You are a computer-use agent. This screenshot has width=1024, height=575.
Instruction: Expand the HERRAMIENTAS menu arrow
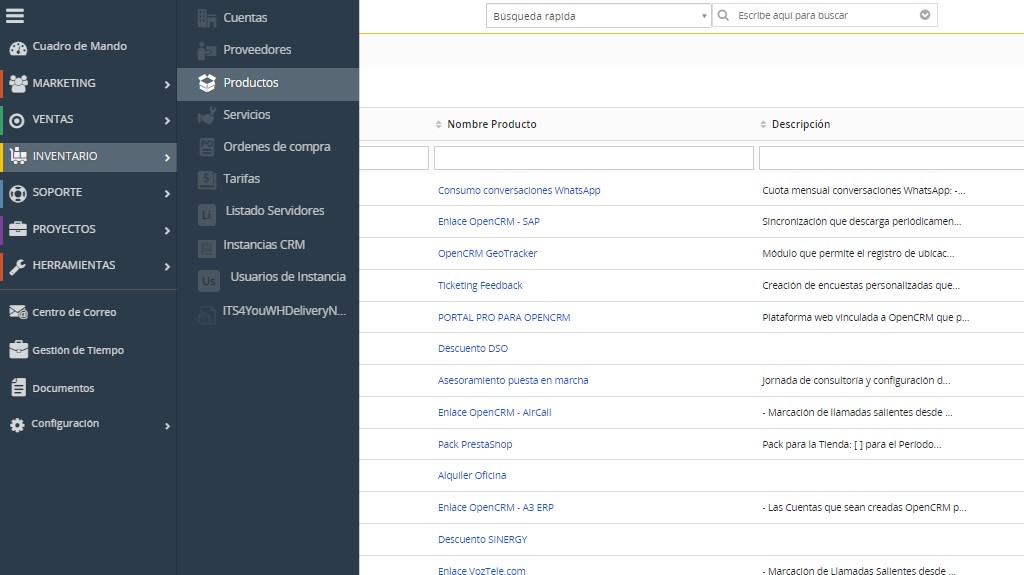click(x=167, y=267)
